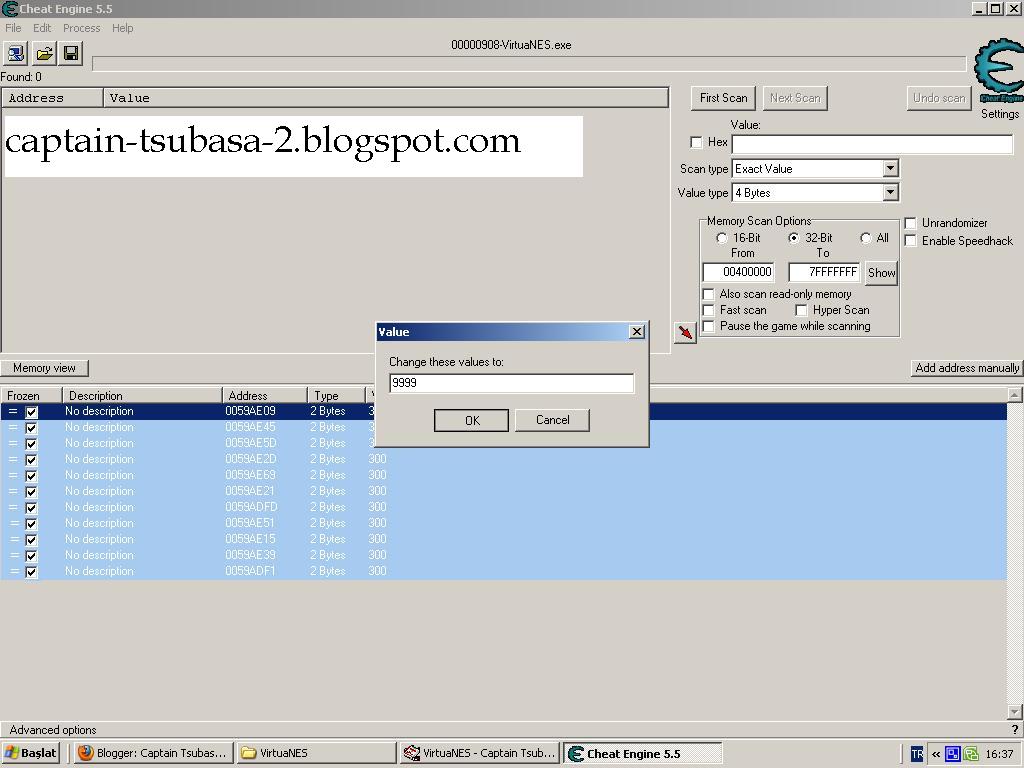1024x768 pixels.
Task: Open the File menu
Action: [x=13, y=28]
